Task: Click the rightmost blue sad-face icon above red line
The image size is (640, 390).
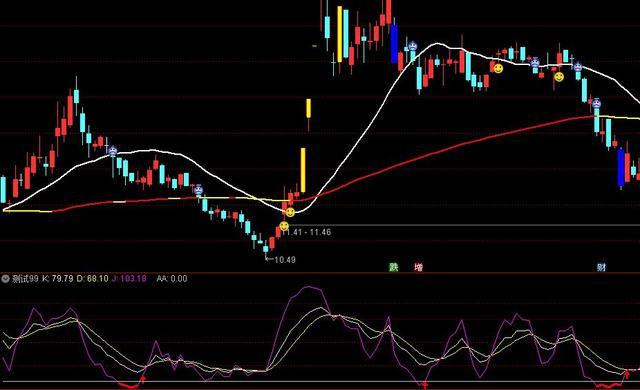Action: [x=597, y=103]
